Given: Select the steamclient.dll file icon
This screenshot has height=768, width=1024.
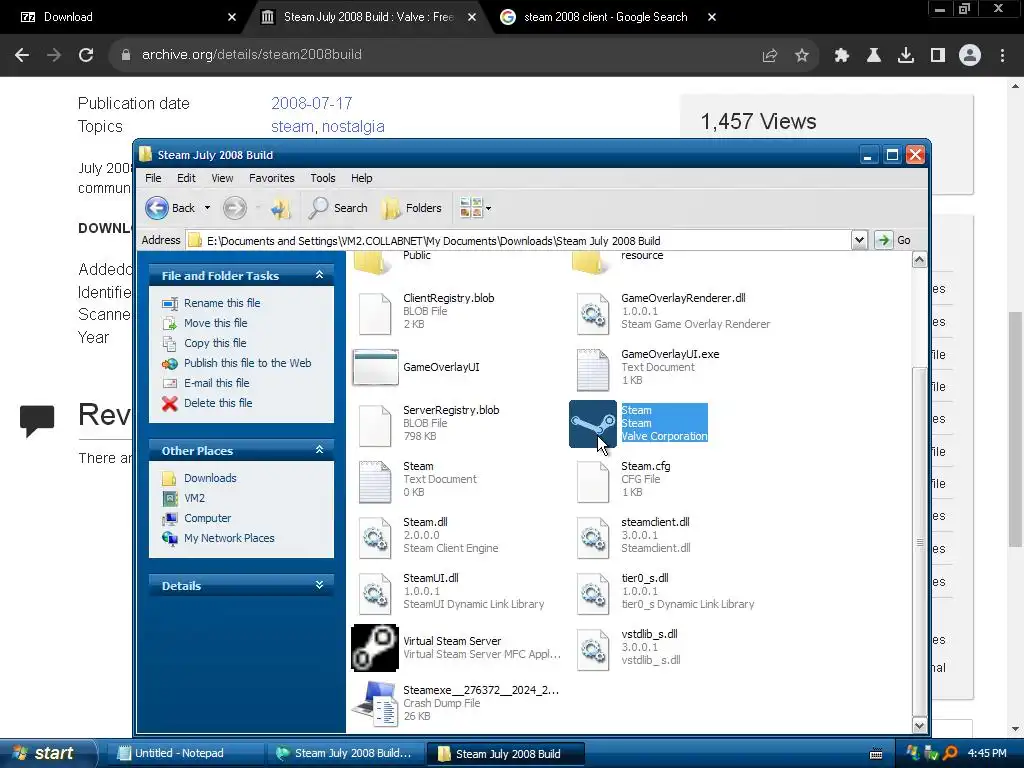Looking at the screenshot, I should point(593,537).
